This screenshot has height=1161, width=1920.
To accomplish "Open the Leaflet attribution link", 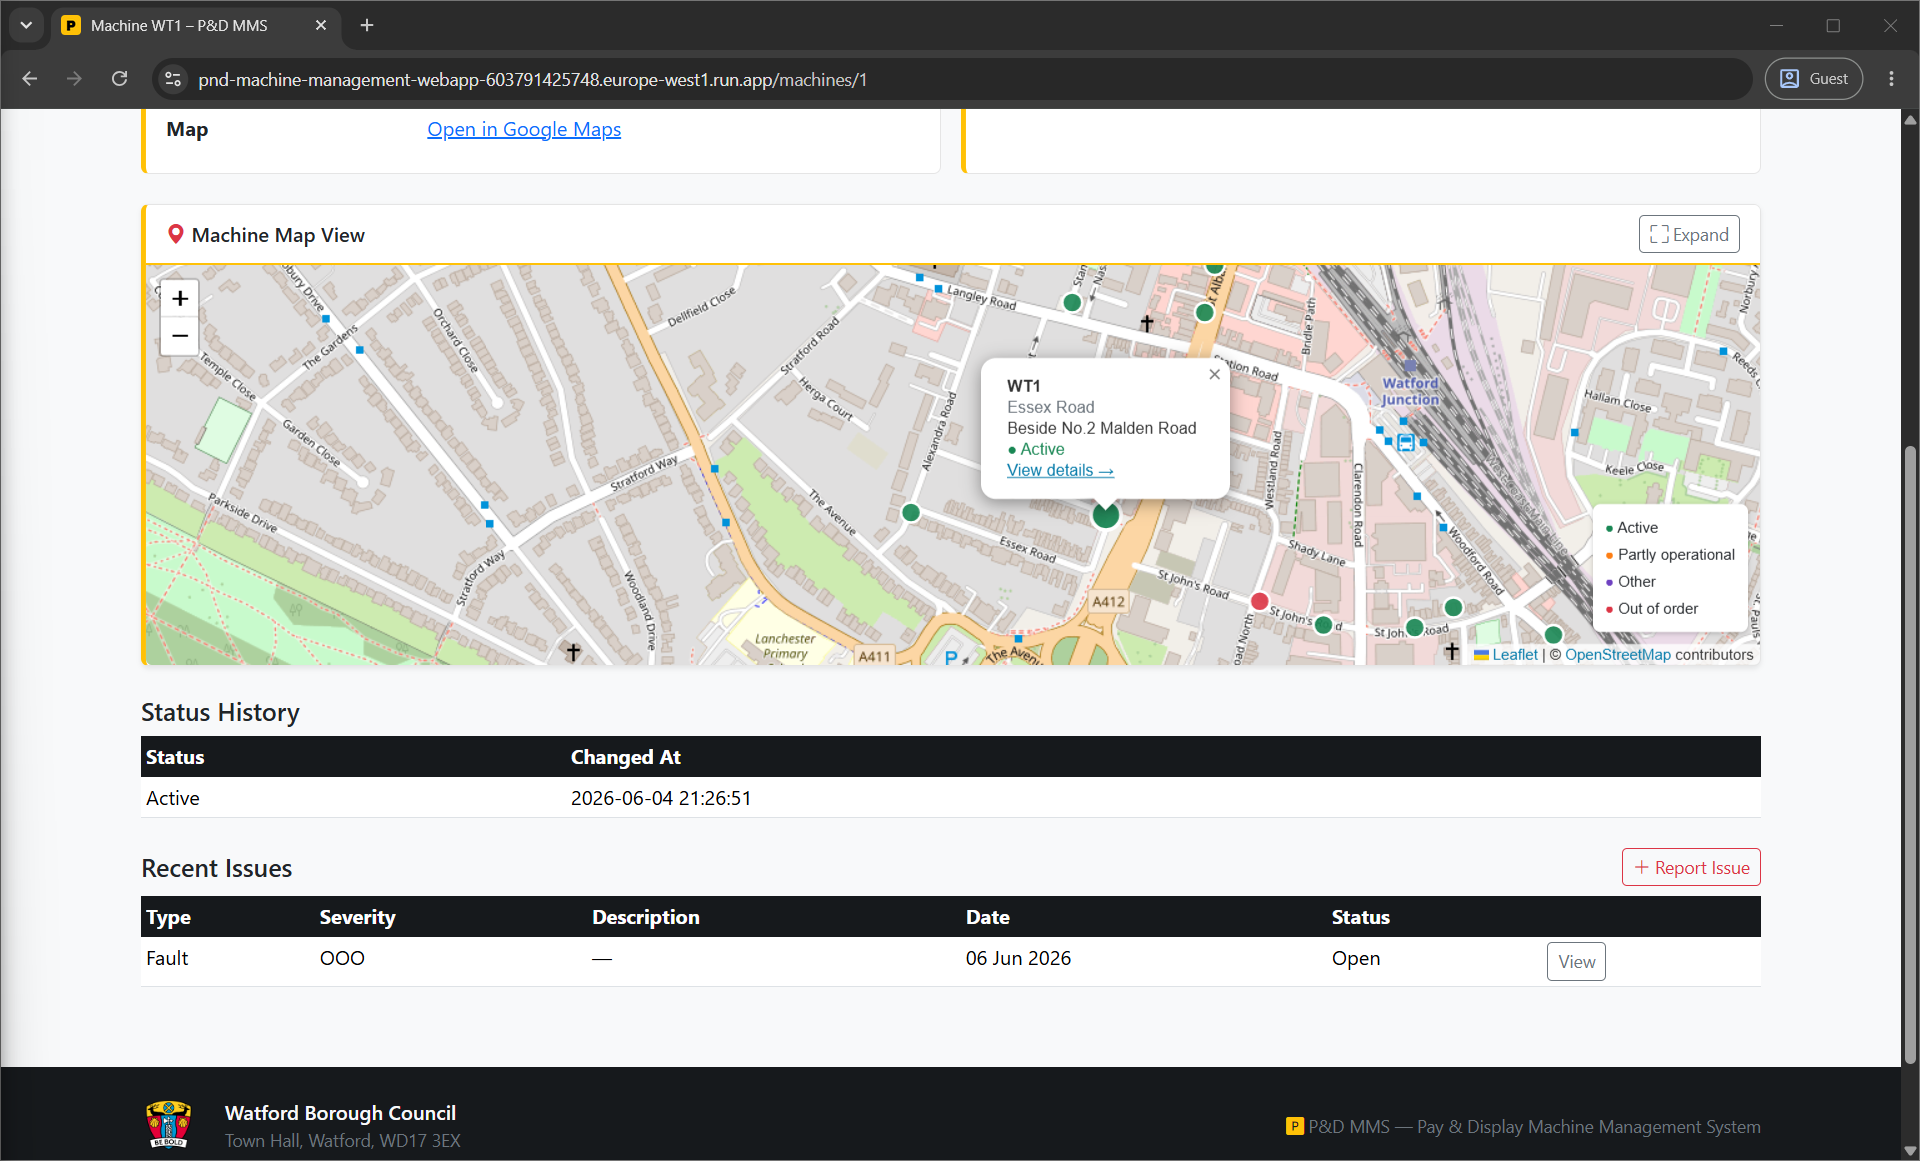I will coord(1515,654).
